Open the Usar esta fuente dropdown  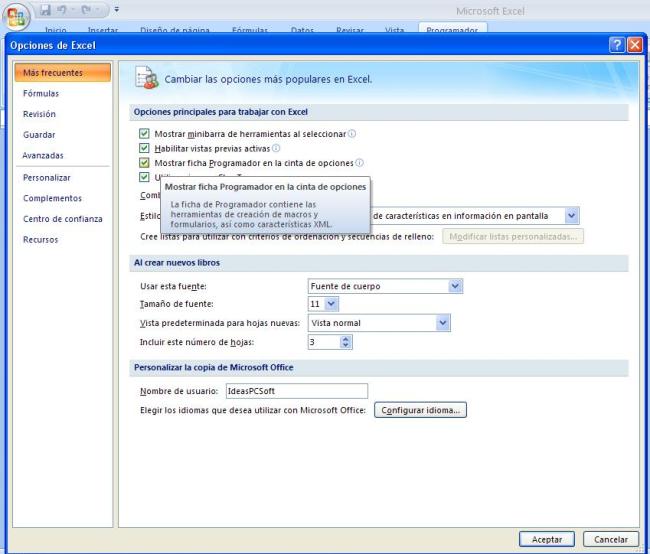455,286
